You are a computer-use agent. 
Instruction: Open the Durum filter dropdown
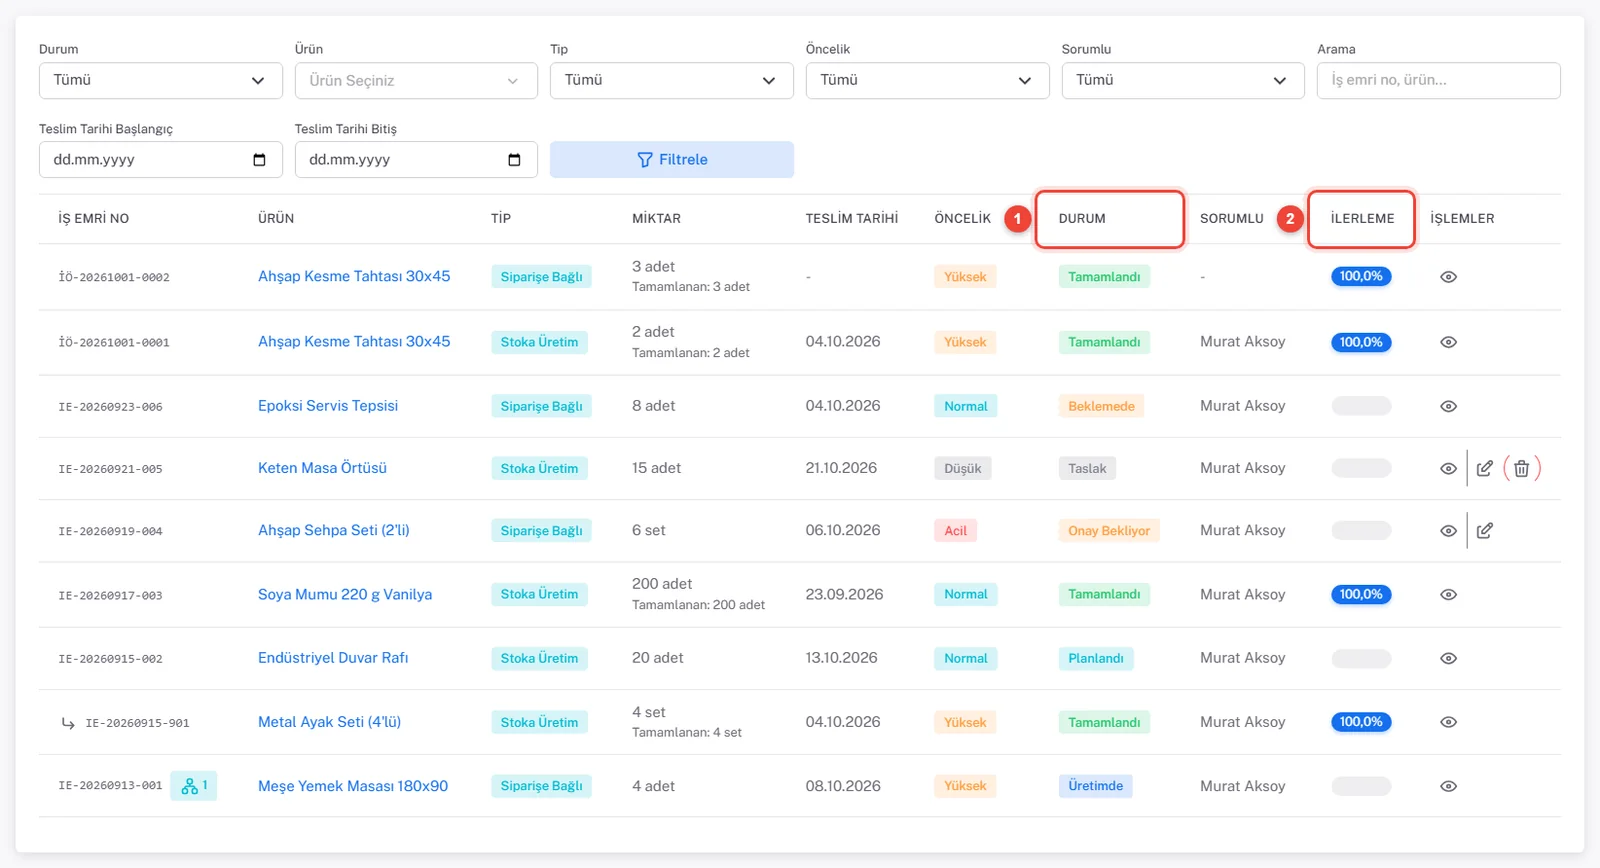(x=160, y=81)
